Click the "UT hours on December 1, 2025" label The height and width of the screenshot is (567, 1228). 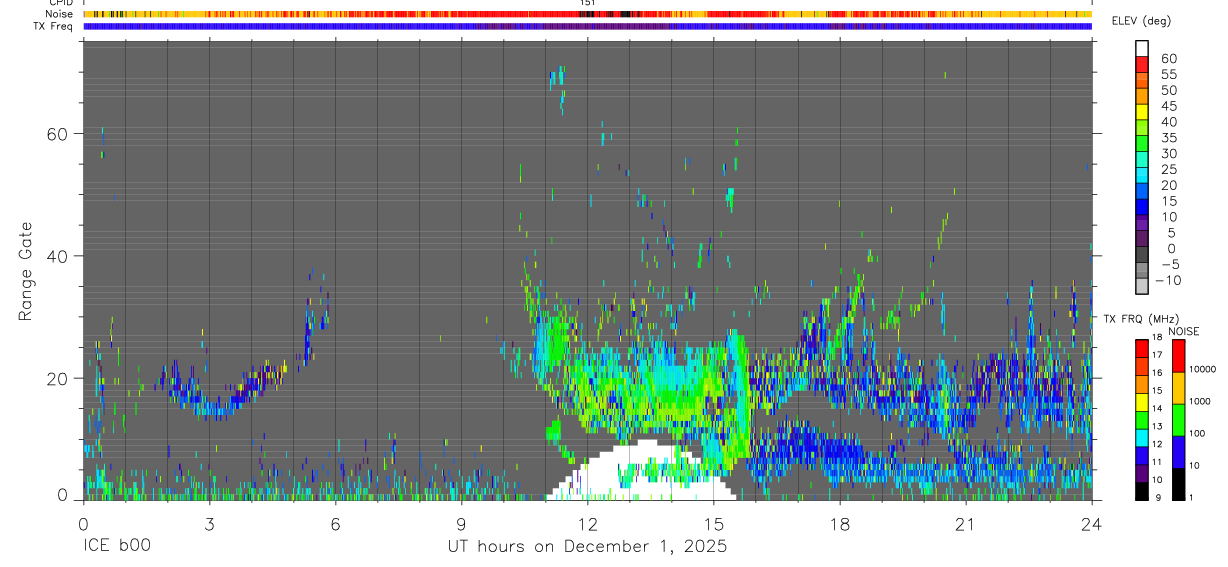[587, 547]
